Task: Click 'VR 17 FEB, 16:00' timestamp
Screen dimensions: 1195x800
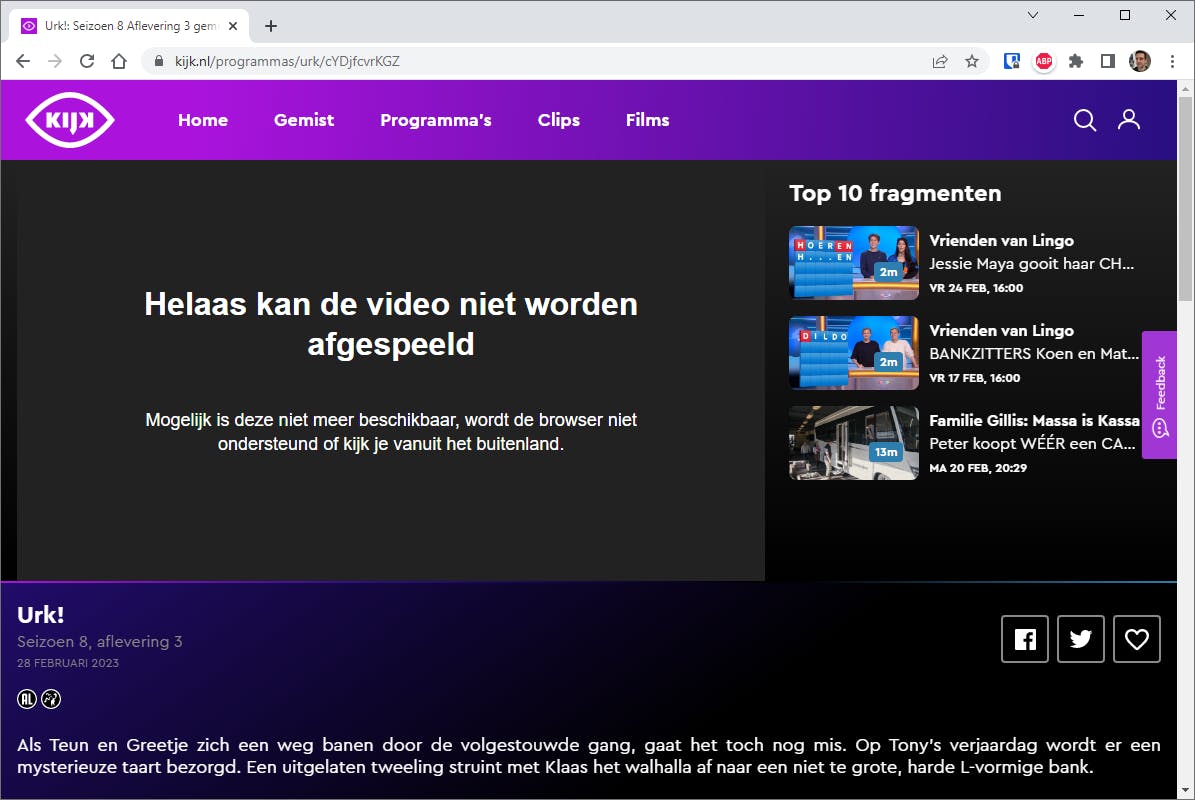Action: [x=974, y=378]
